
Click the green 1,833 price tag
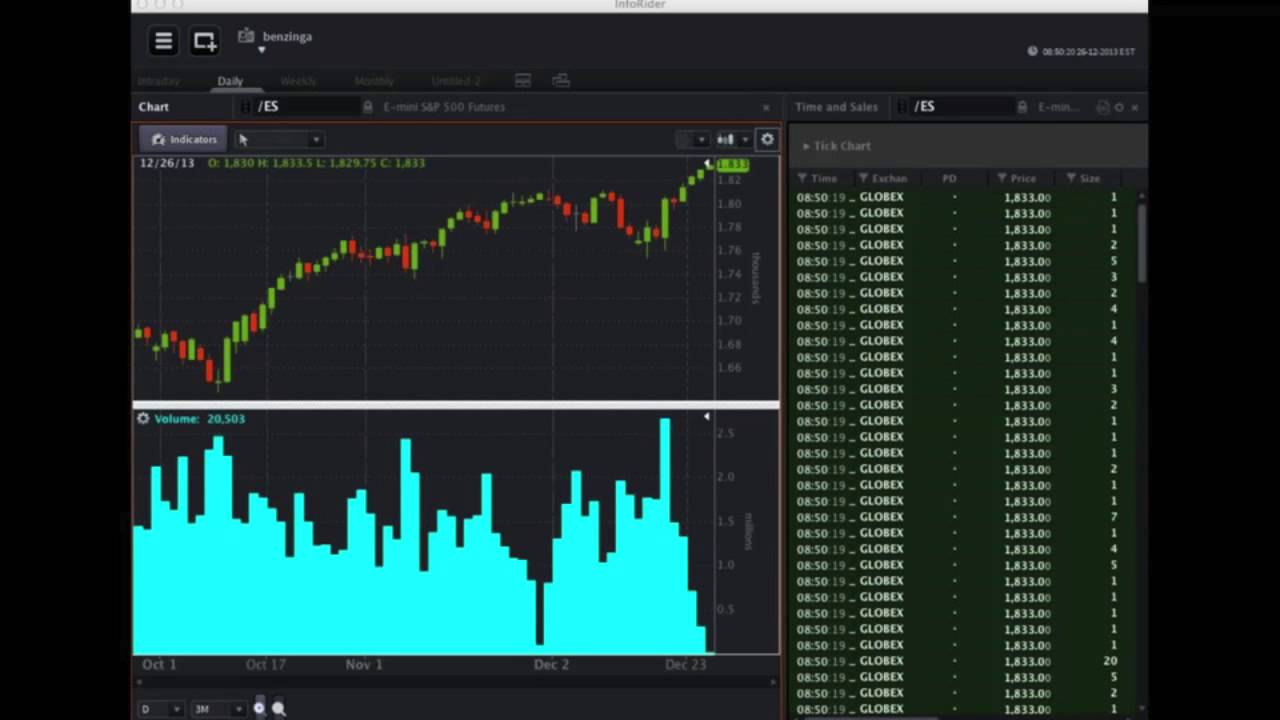(x=733, y=164)
